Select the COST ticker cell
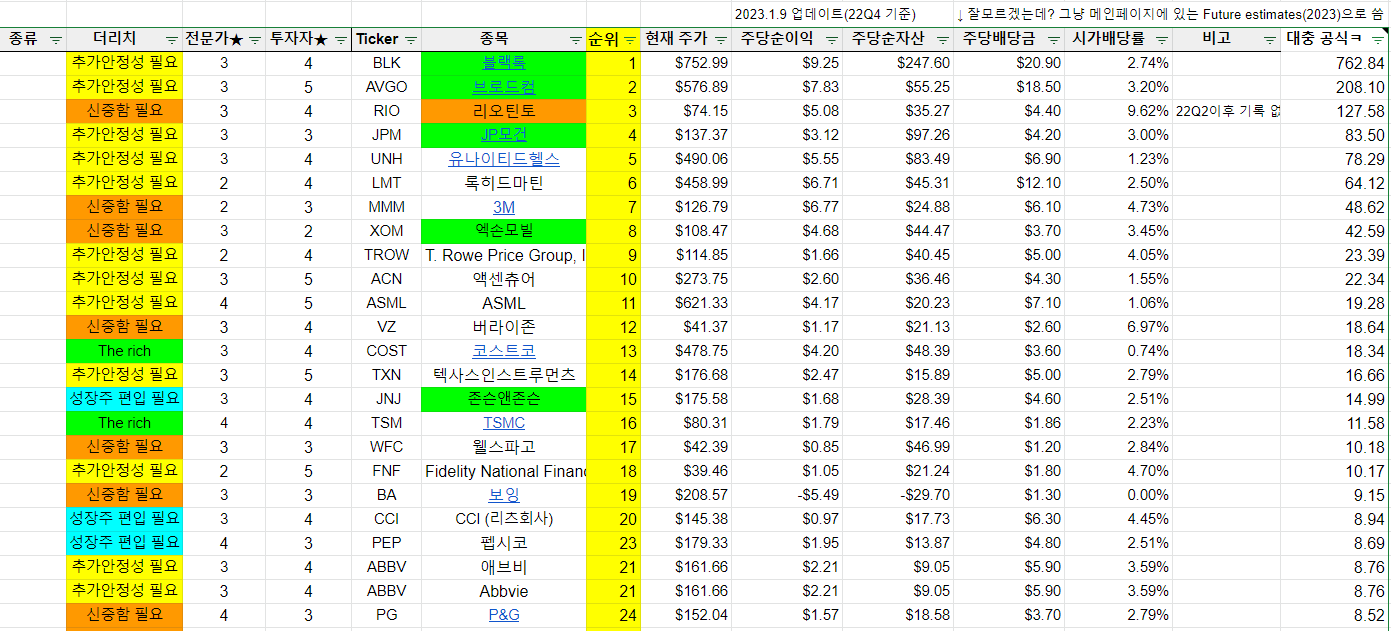The width and height of the screenshot is (1391, 631). click(386, 351)
